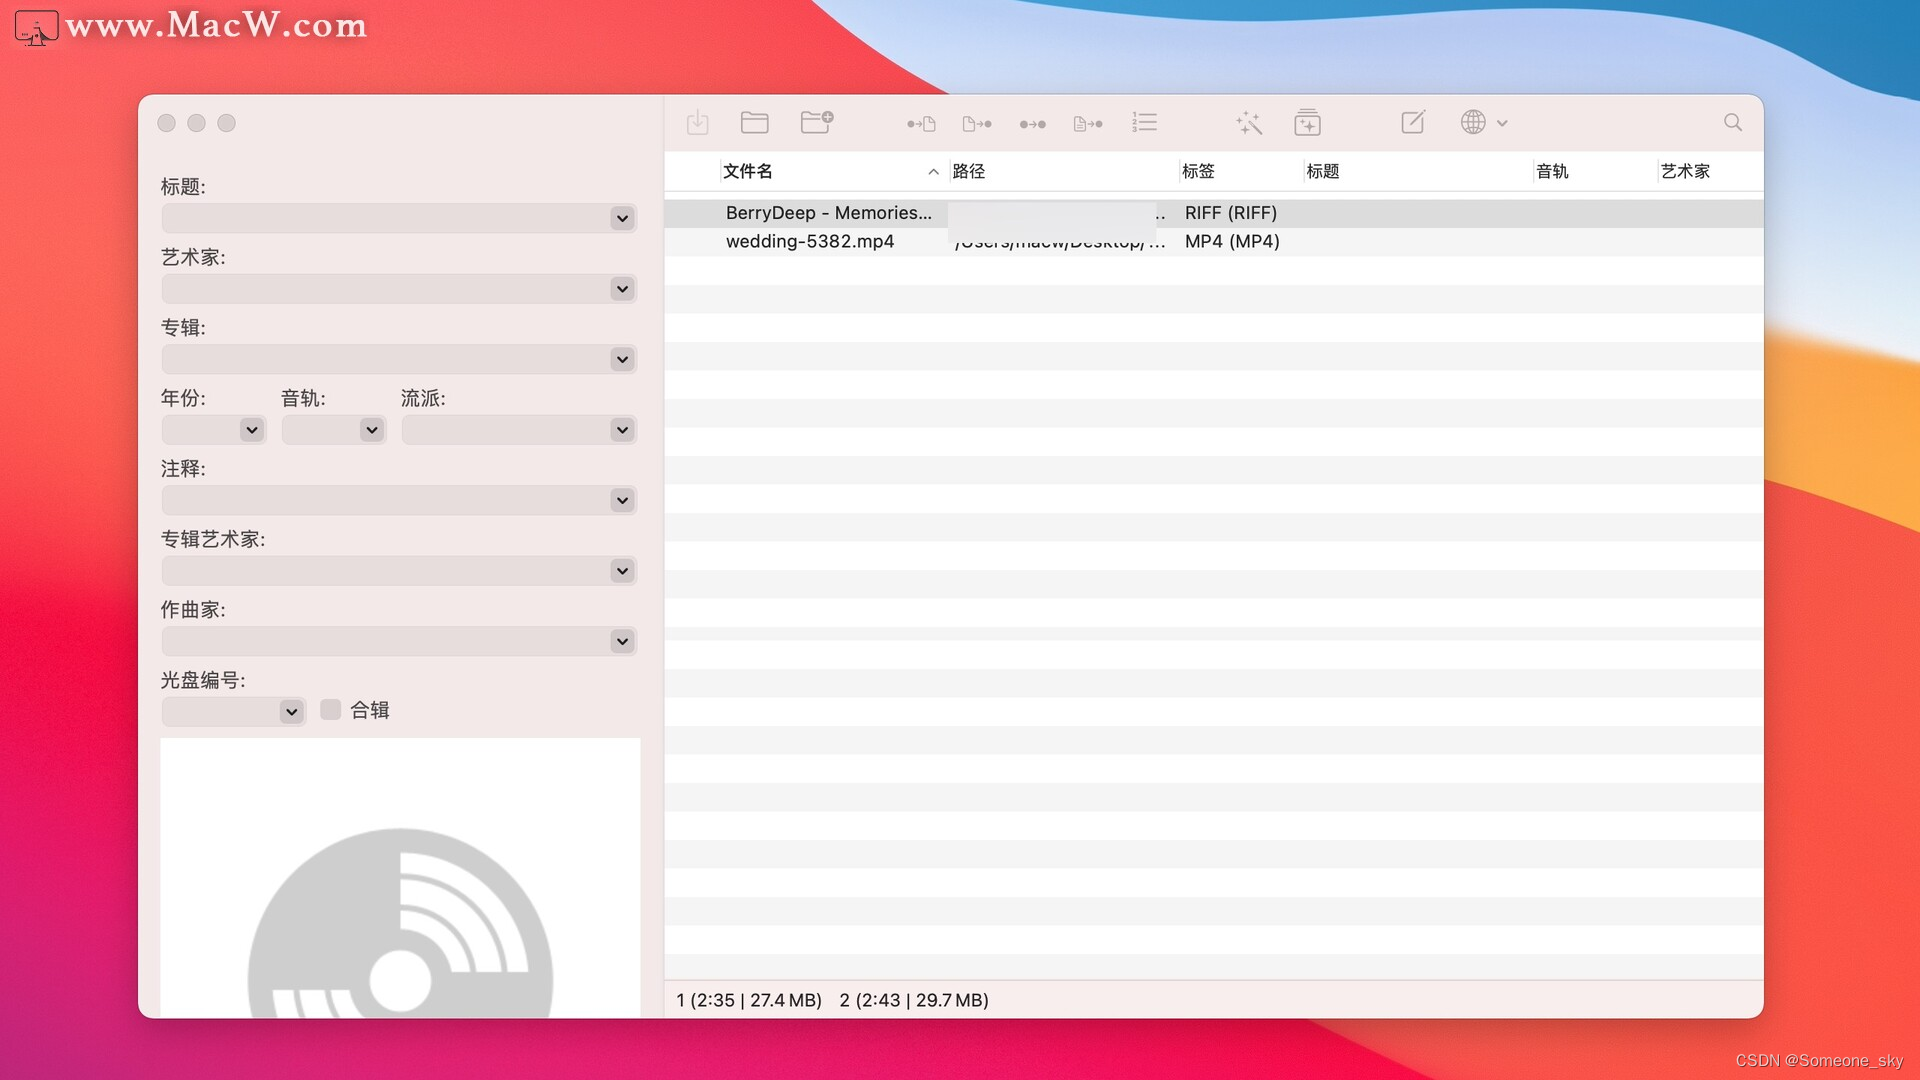Toggle the 合辑 compilation checkbox
Viewport: 1920px width, 1080px height.
pyautogui.click(x=330, y=710)
